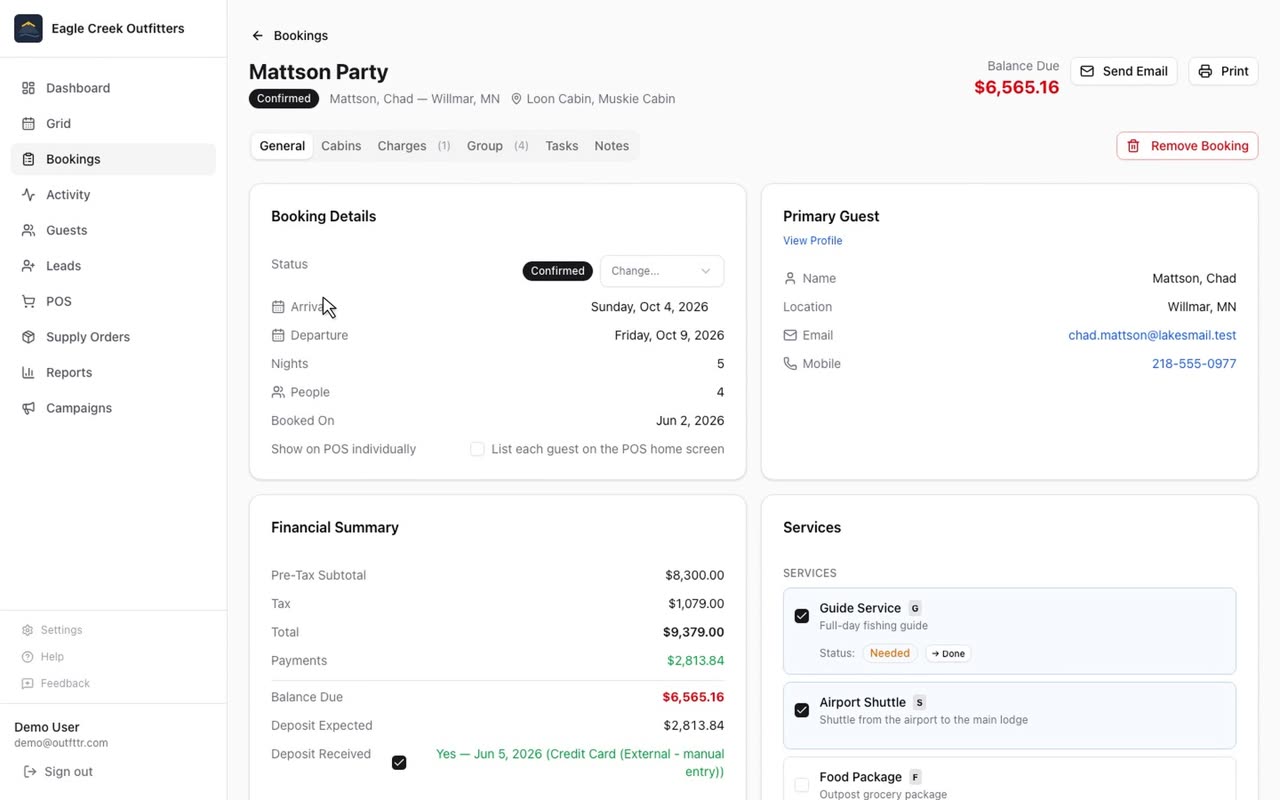Click the Loon Cabin, Muskie Cabin location
The height and width of the screenshot is (800, 1280).
[593, 99]
